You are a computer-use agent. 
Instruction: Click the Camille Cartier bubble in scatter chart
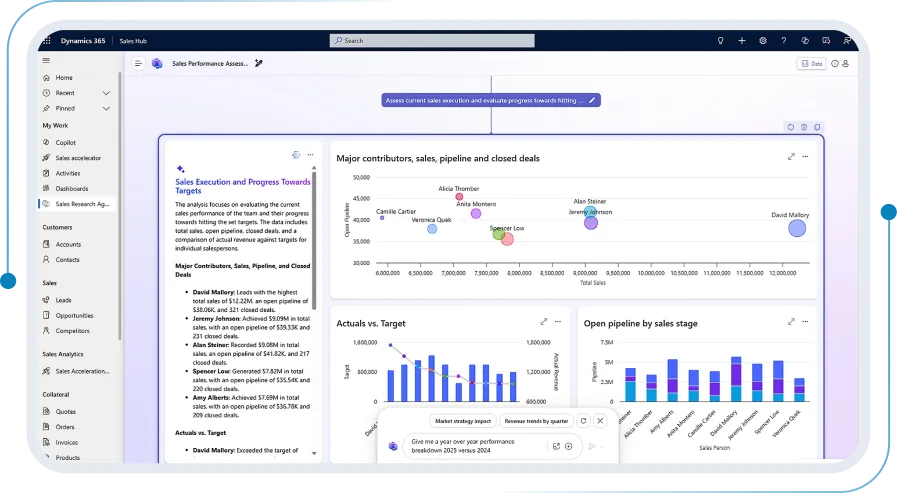tap(382, 218)
